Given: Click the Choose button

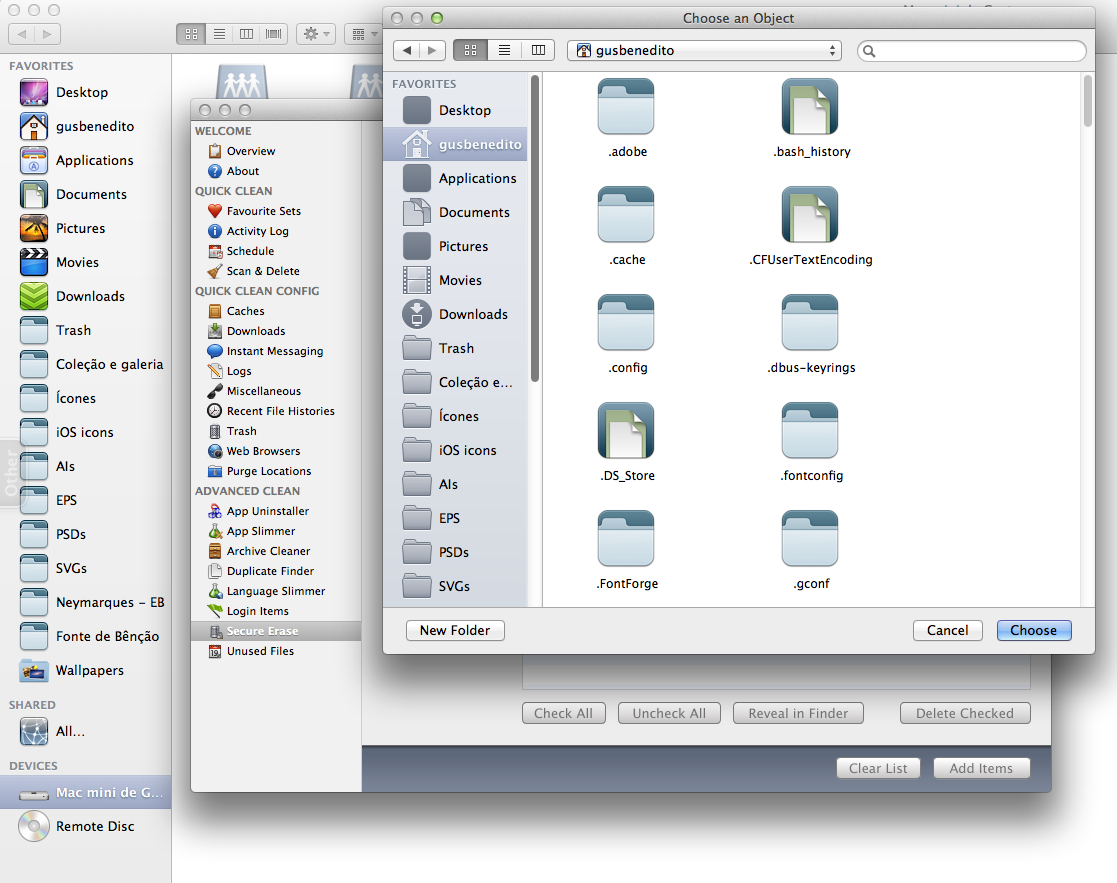Looking at the screenshot, I should click(x=1034, y=630).
